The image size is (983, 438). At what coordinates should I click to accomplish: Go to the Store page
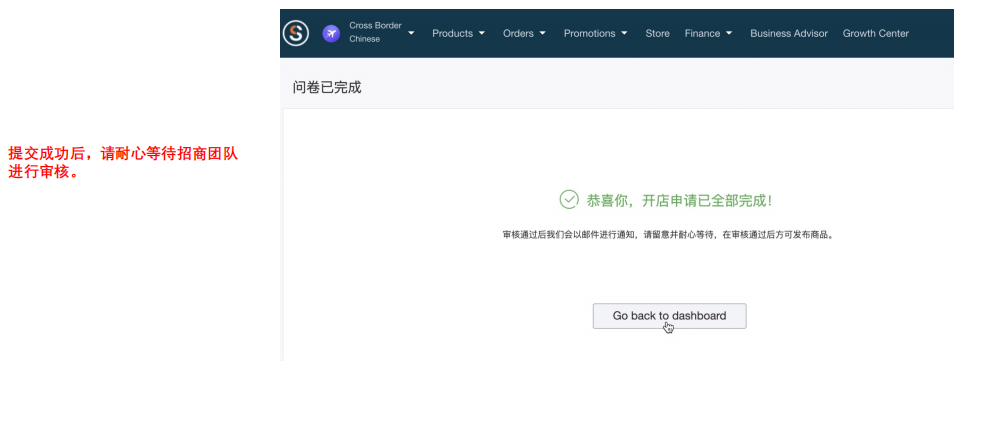click(x=657, y=33)
